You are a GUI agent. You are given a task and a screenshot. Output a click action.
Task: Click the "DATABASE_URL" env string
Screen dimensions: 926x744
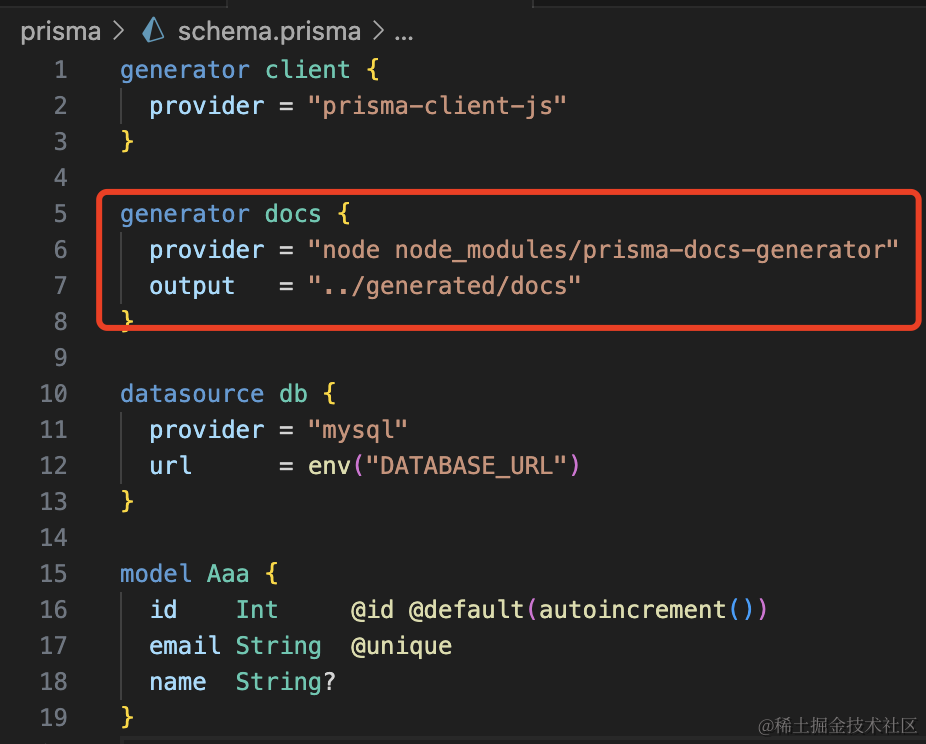tap(466, 466)
